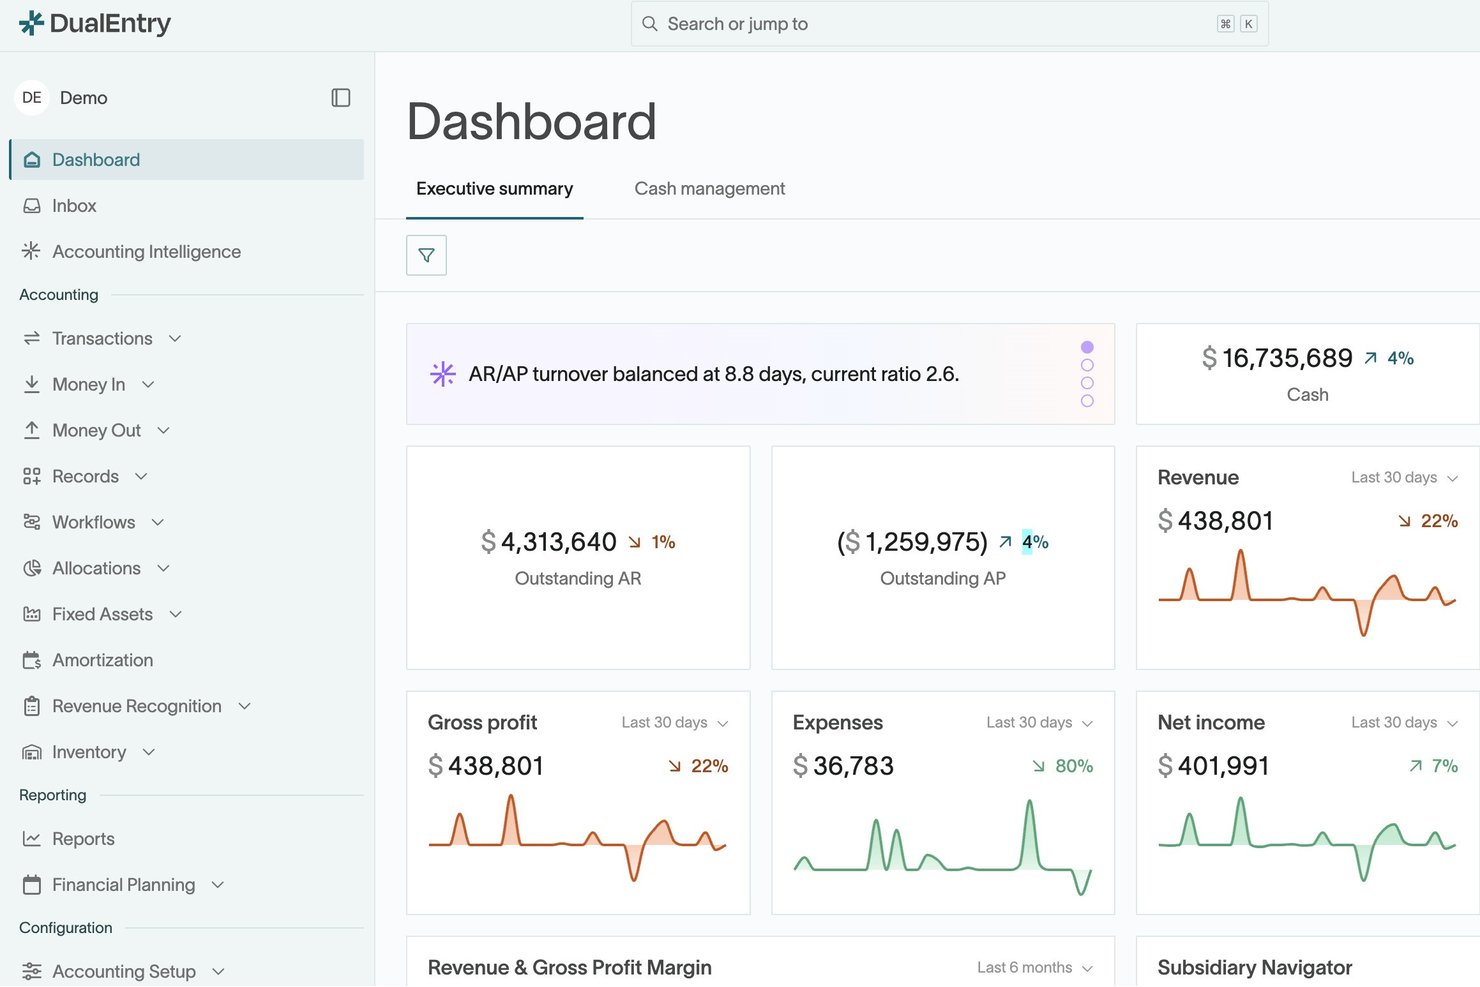Click the Inventory warehouse icon
Viewport: 1480px width, 987px height.
(x=32, y=752)
